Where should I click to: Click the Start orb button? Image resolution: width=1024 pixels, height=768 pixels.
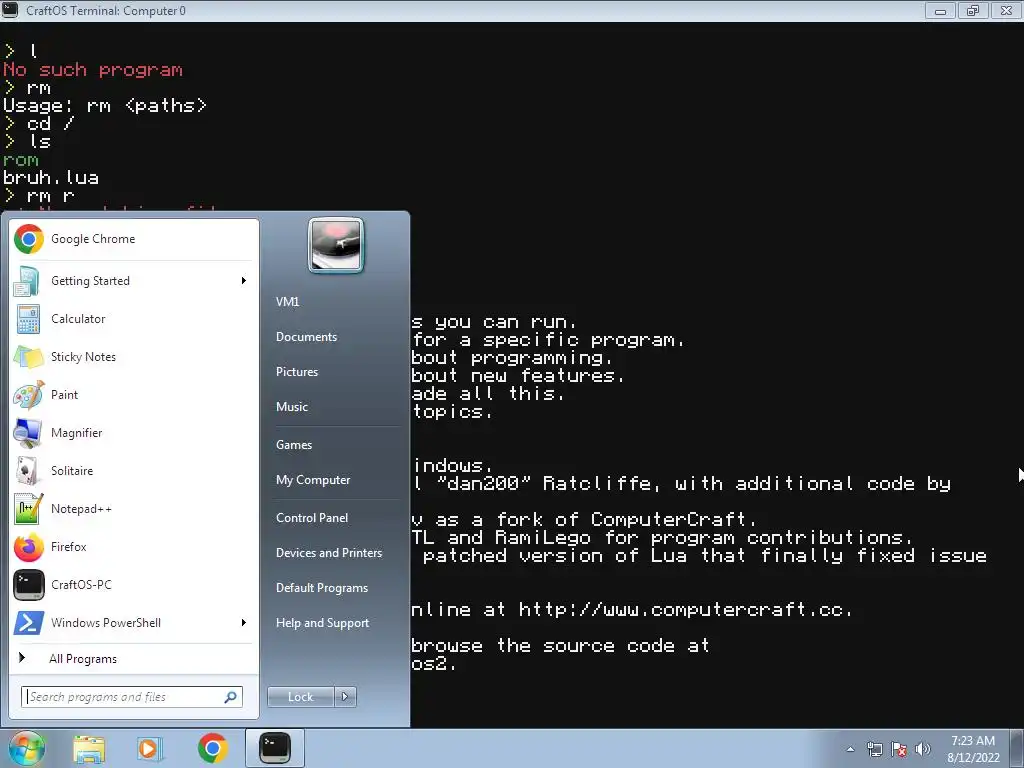(x=26, y=748)
